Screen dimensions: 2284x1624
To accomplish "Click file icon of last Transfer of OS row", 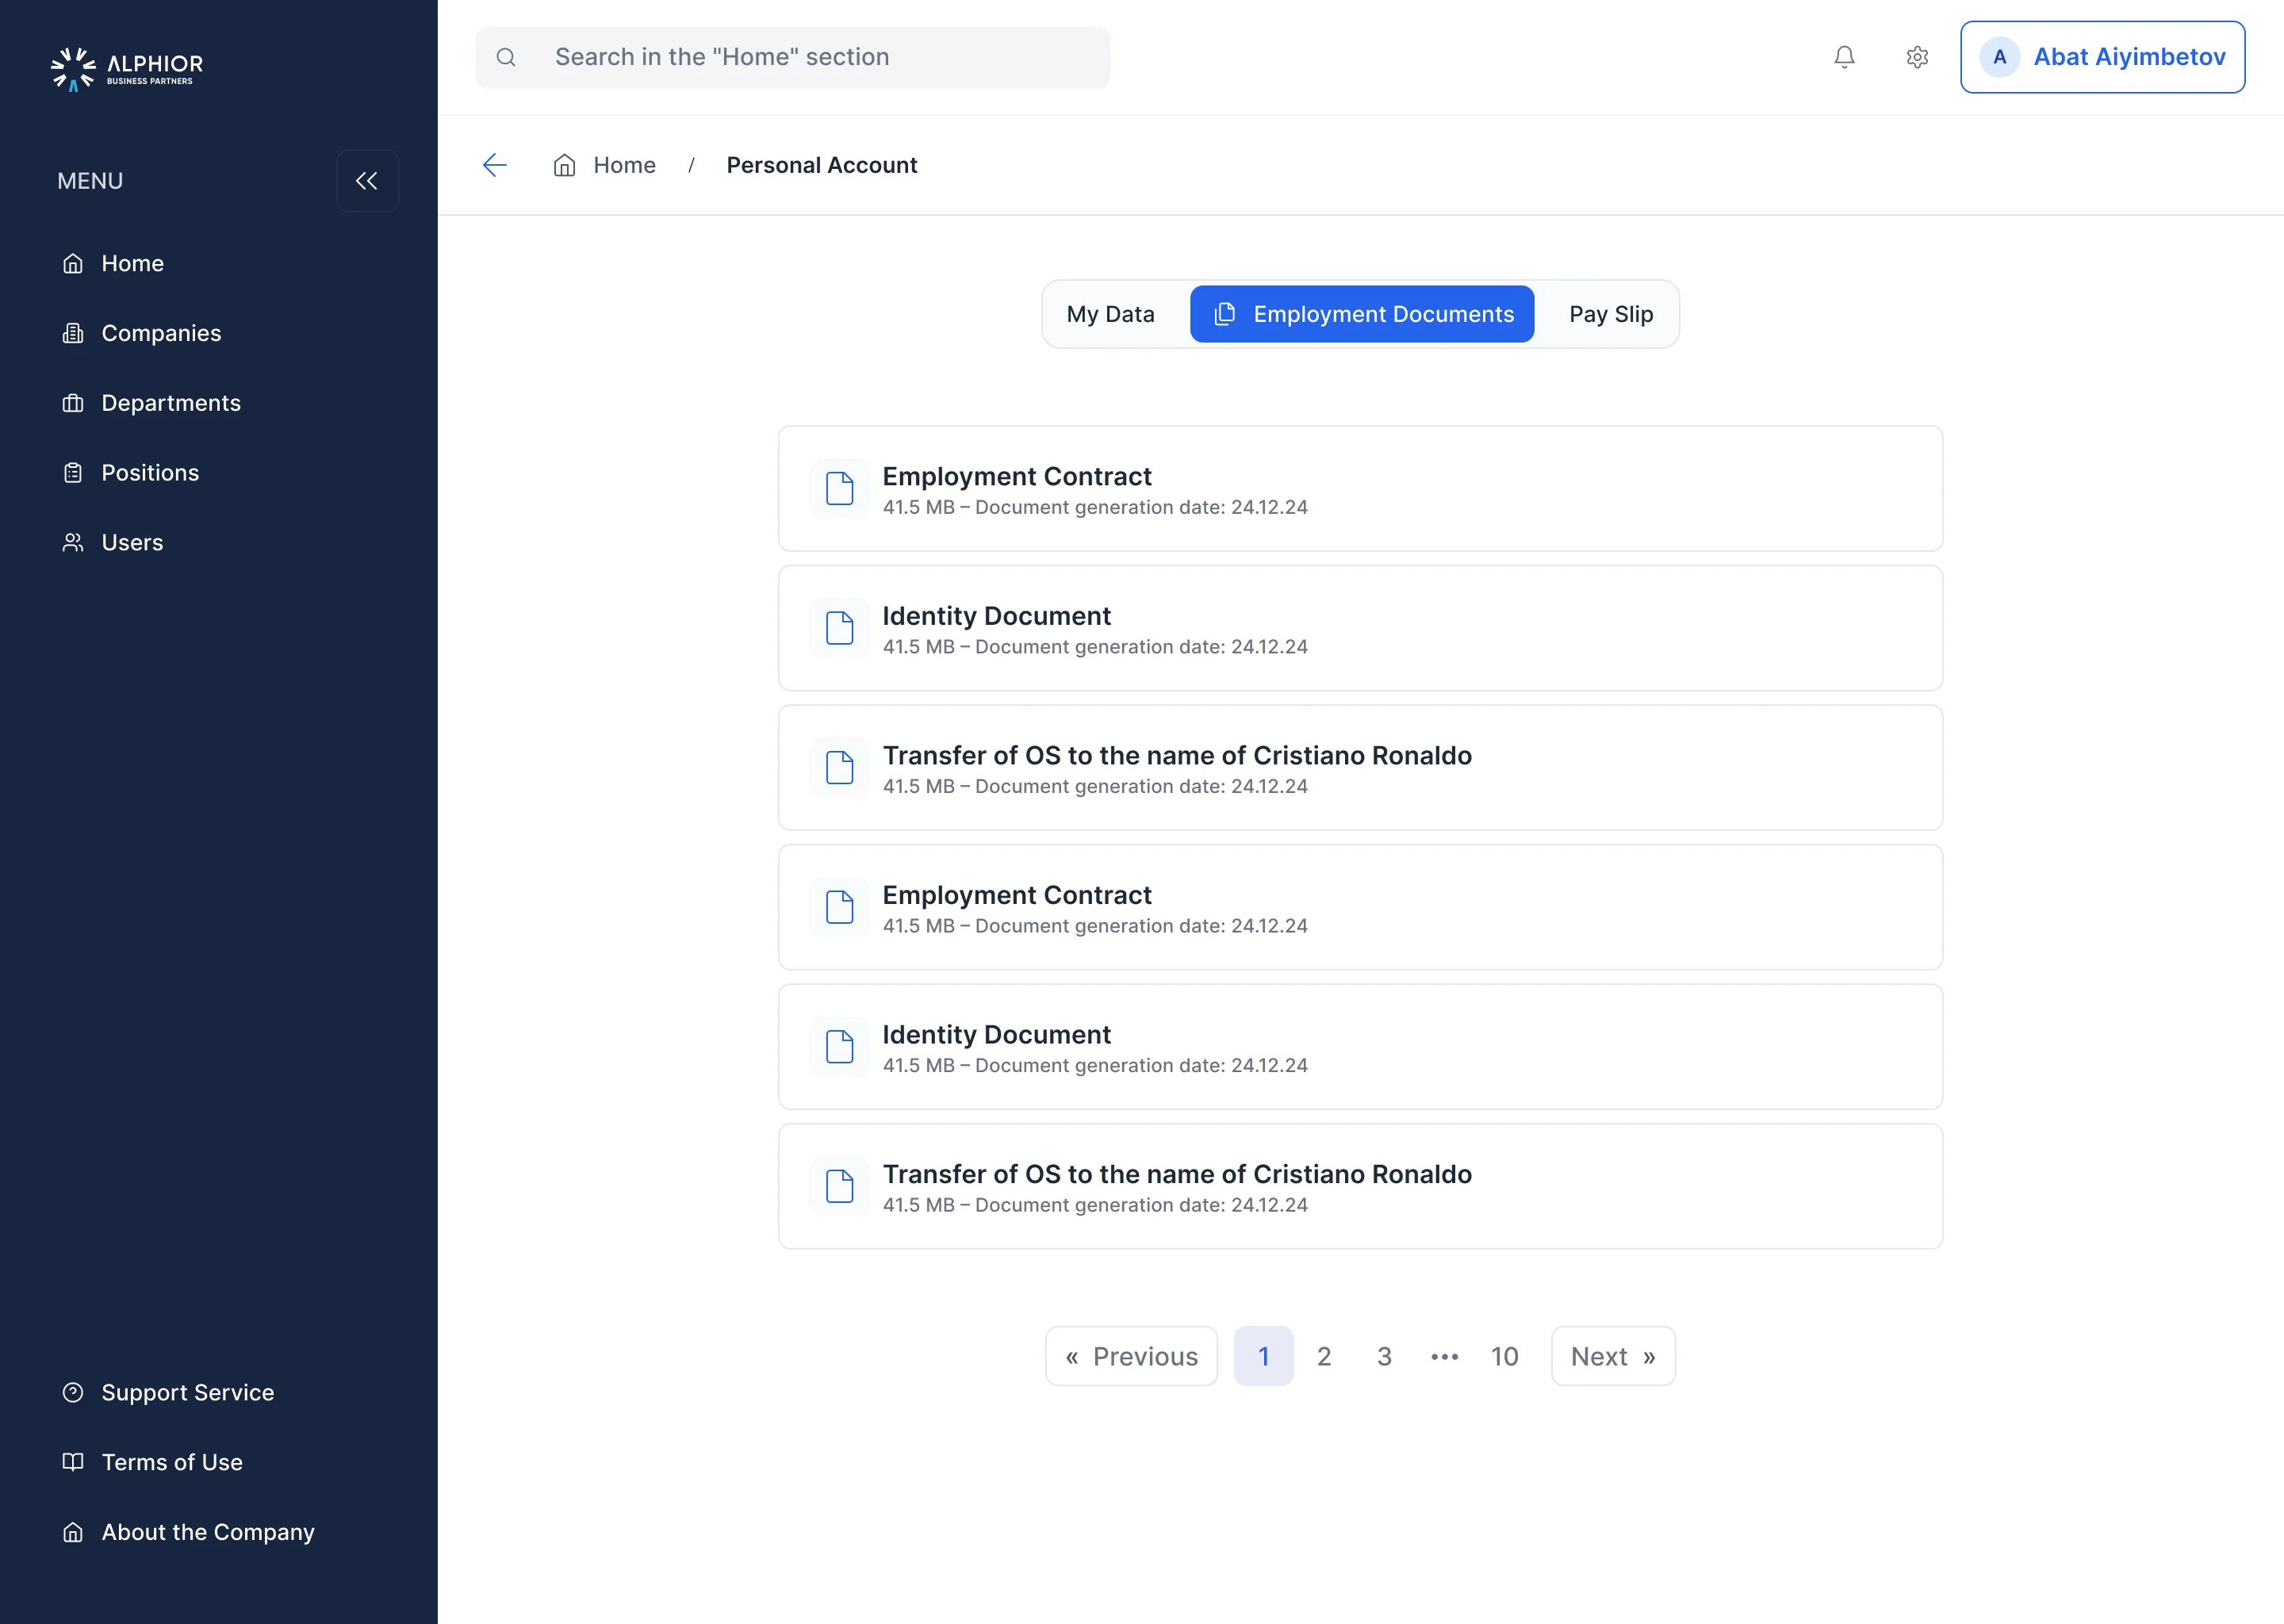I will coord(839,1186).
